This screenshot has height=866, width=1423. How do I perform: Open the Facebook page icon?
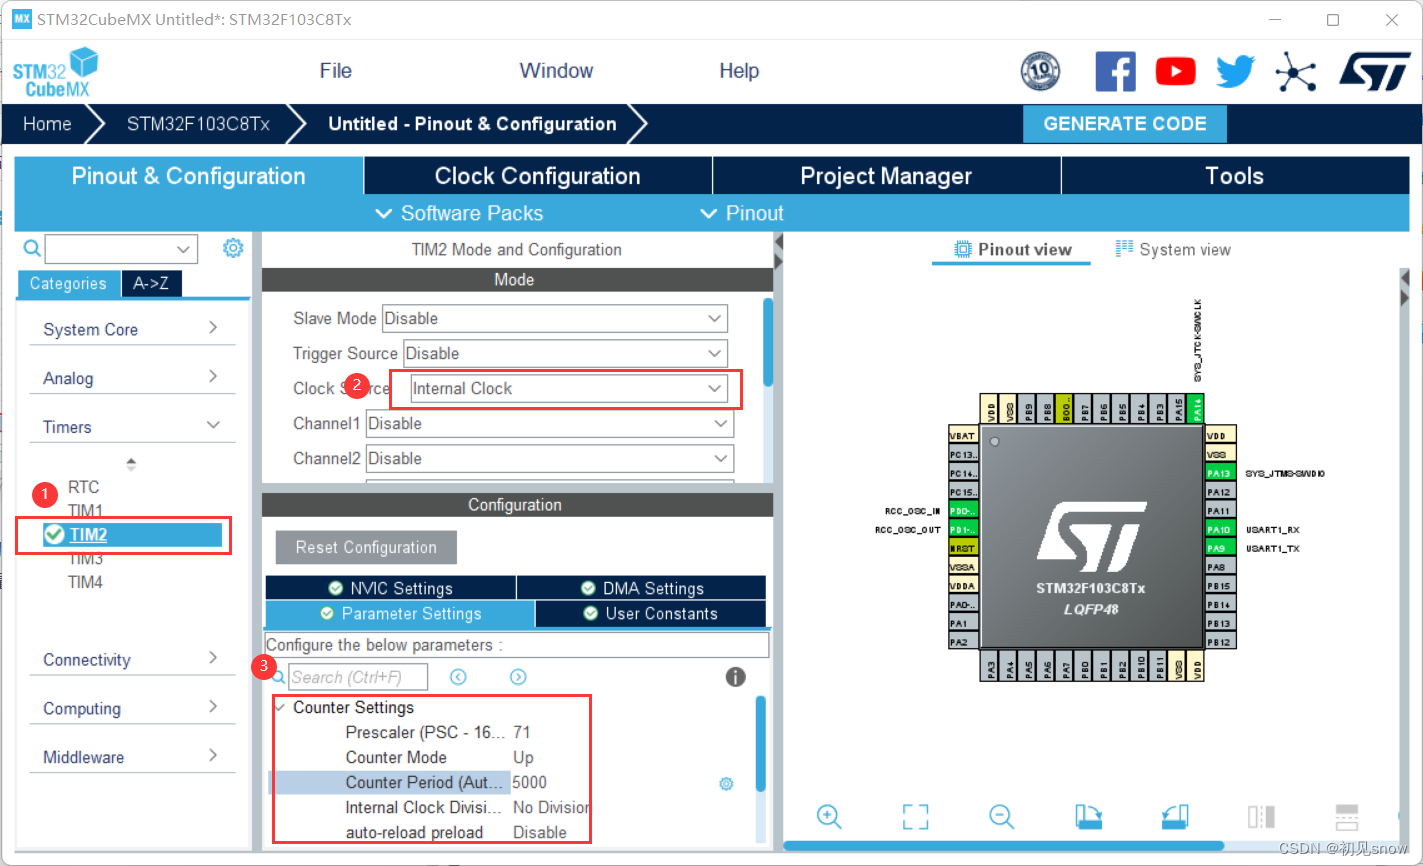click(x=1115, y=72)
